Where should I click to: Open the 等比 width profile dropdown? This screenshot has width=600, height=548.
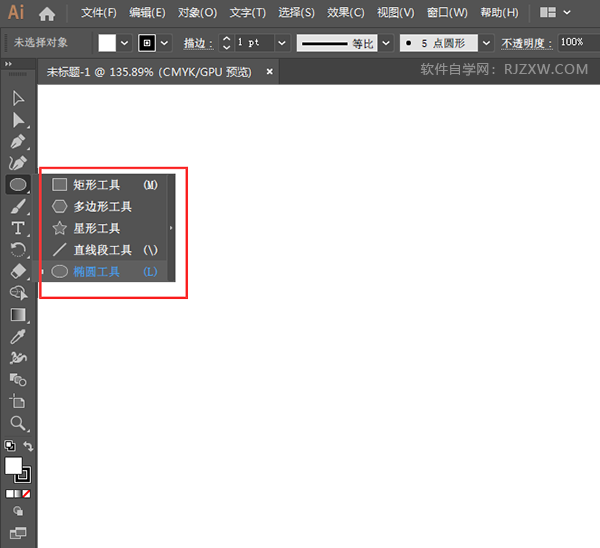[386, 43]
